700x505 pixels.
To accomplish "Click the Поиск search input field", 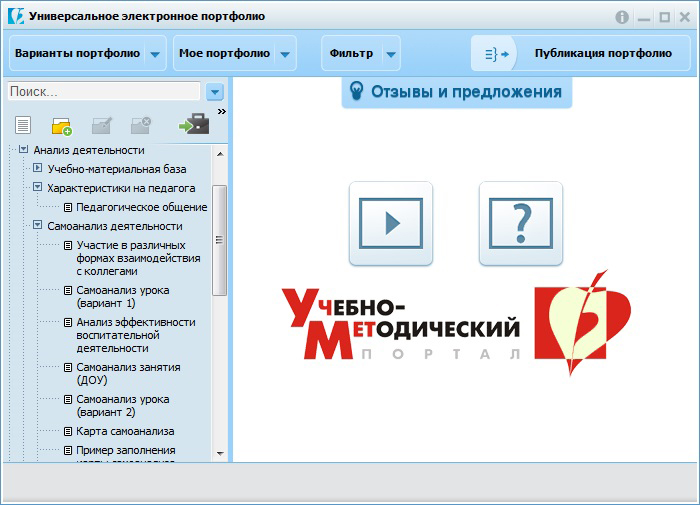I will [x=104, y=92].
